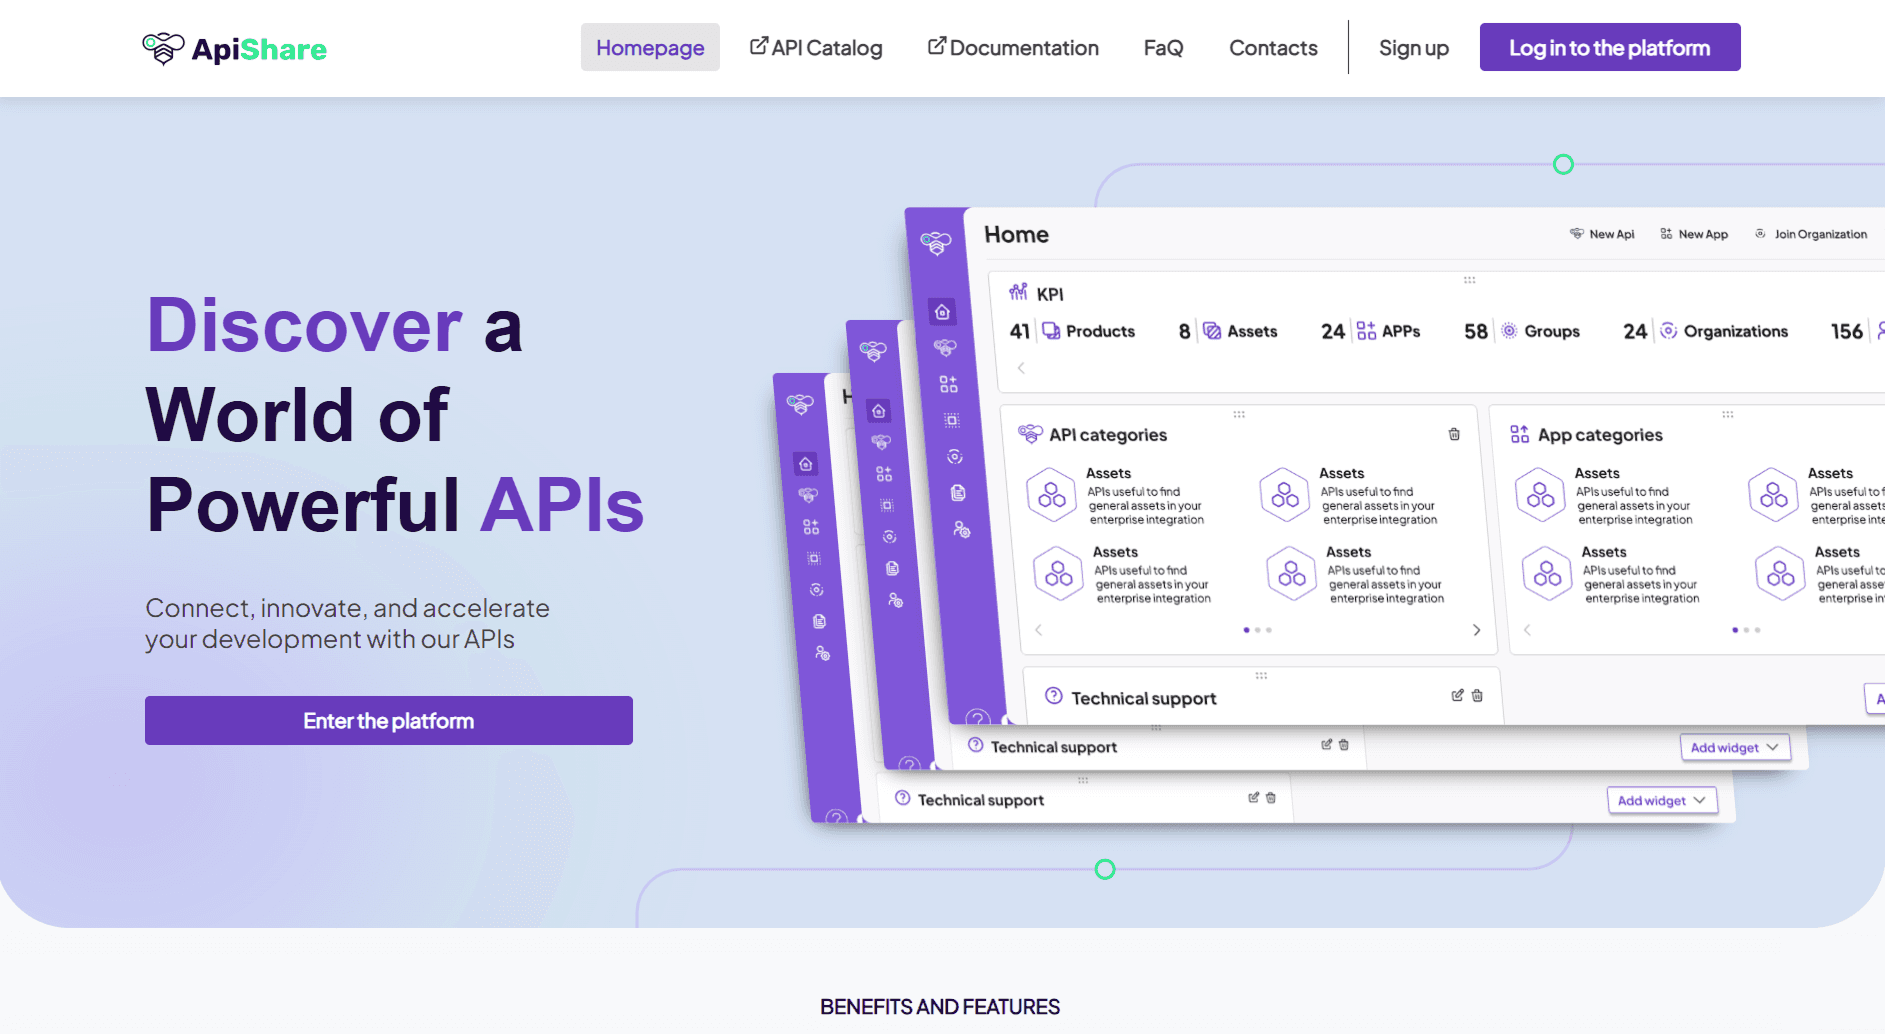The height and width of the screenshot is (1034, 1885).
Task: Select users icon in back dashboard sidebar
Action: coord(822,653)
